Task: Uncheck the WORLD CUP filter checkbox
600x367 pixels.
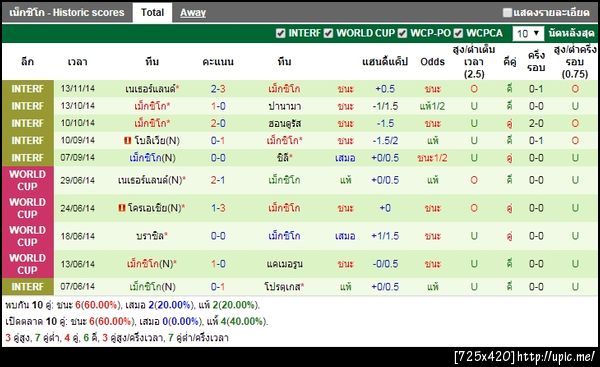Action: pos(328,33)
